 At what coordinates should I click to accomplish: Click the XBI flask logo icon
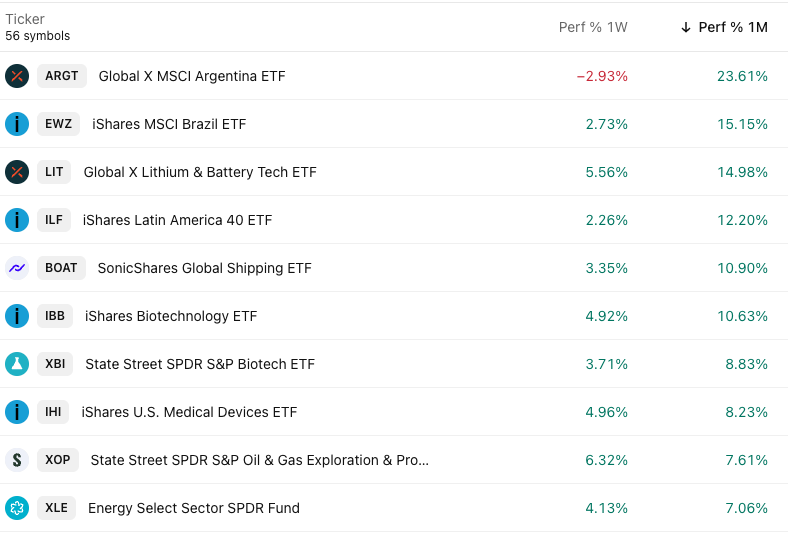point(17,364)
